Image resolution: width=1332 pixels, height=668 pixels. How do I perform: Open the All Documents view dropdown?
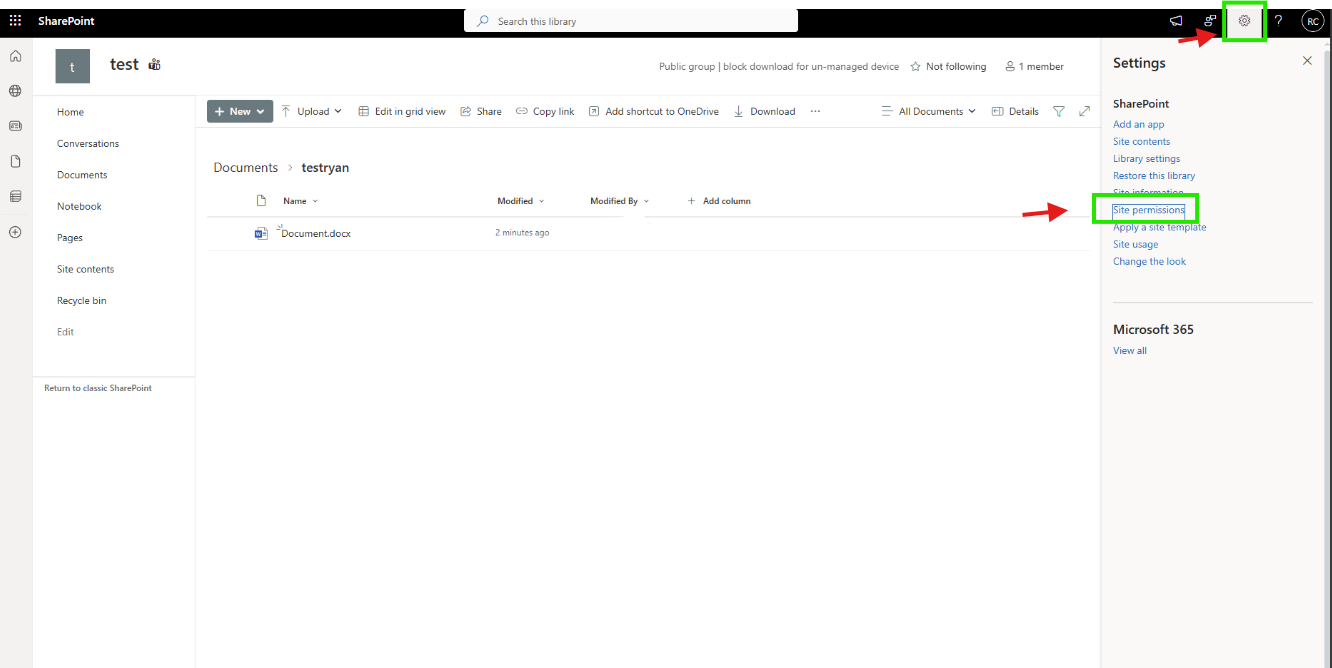(x=929, y=111)
